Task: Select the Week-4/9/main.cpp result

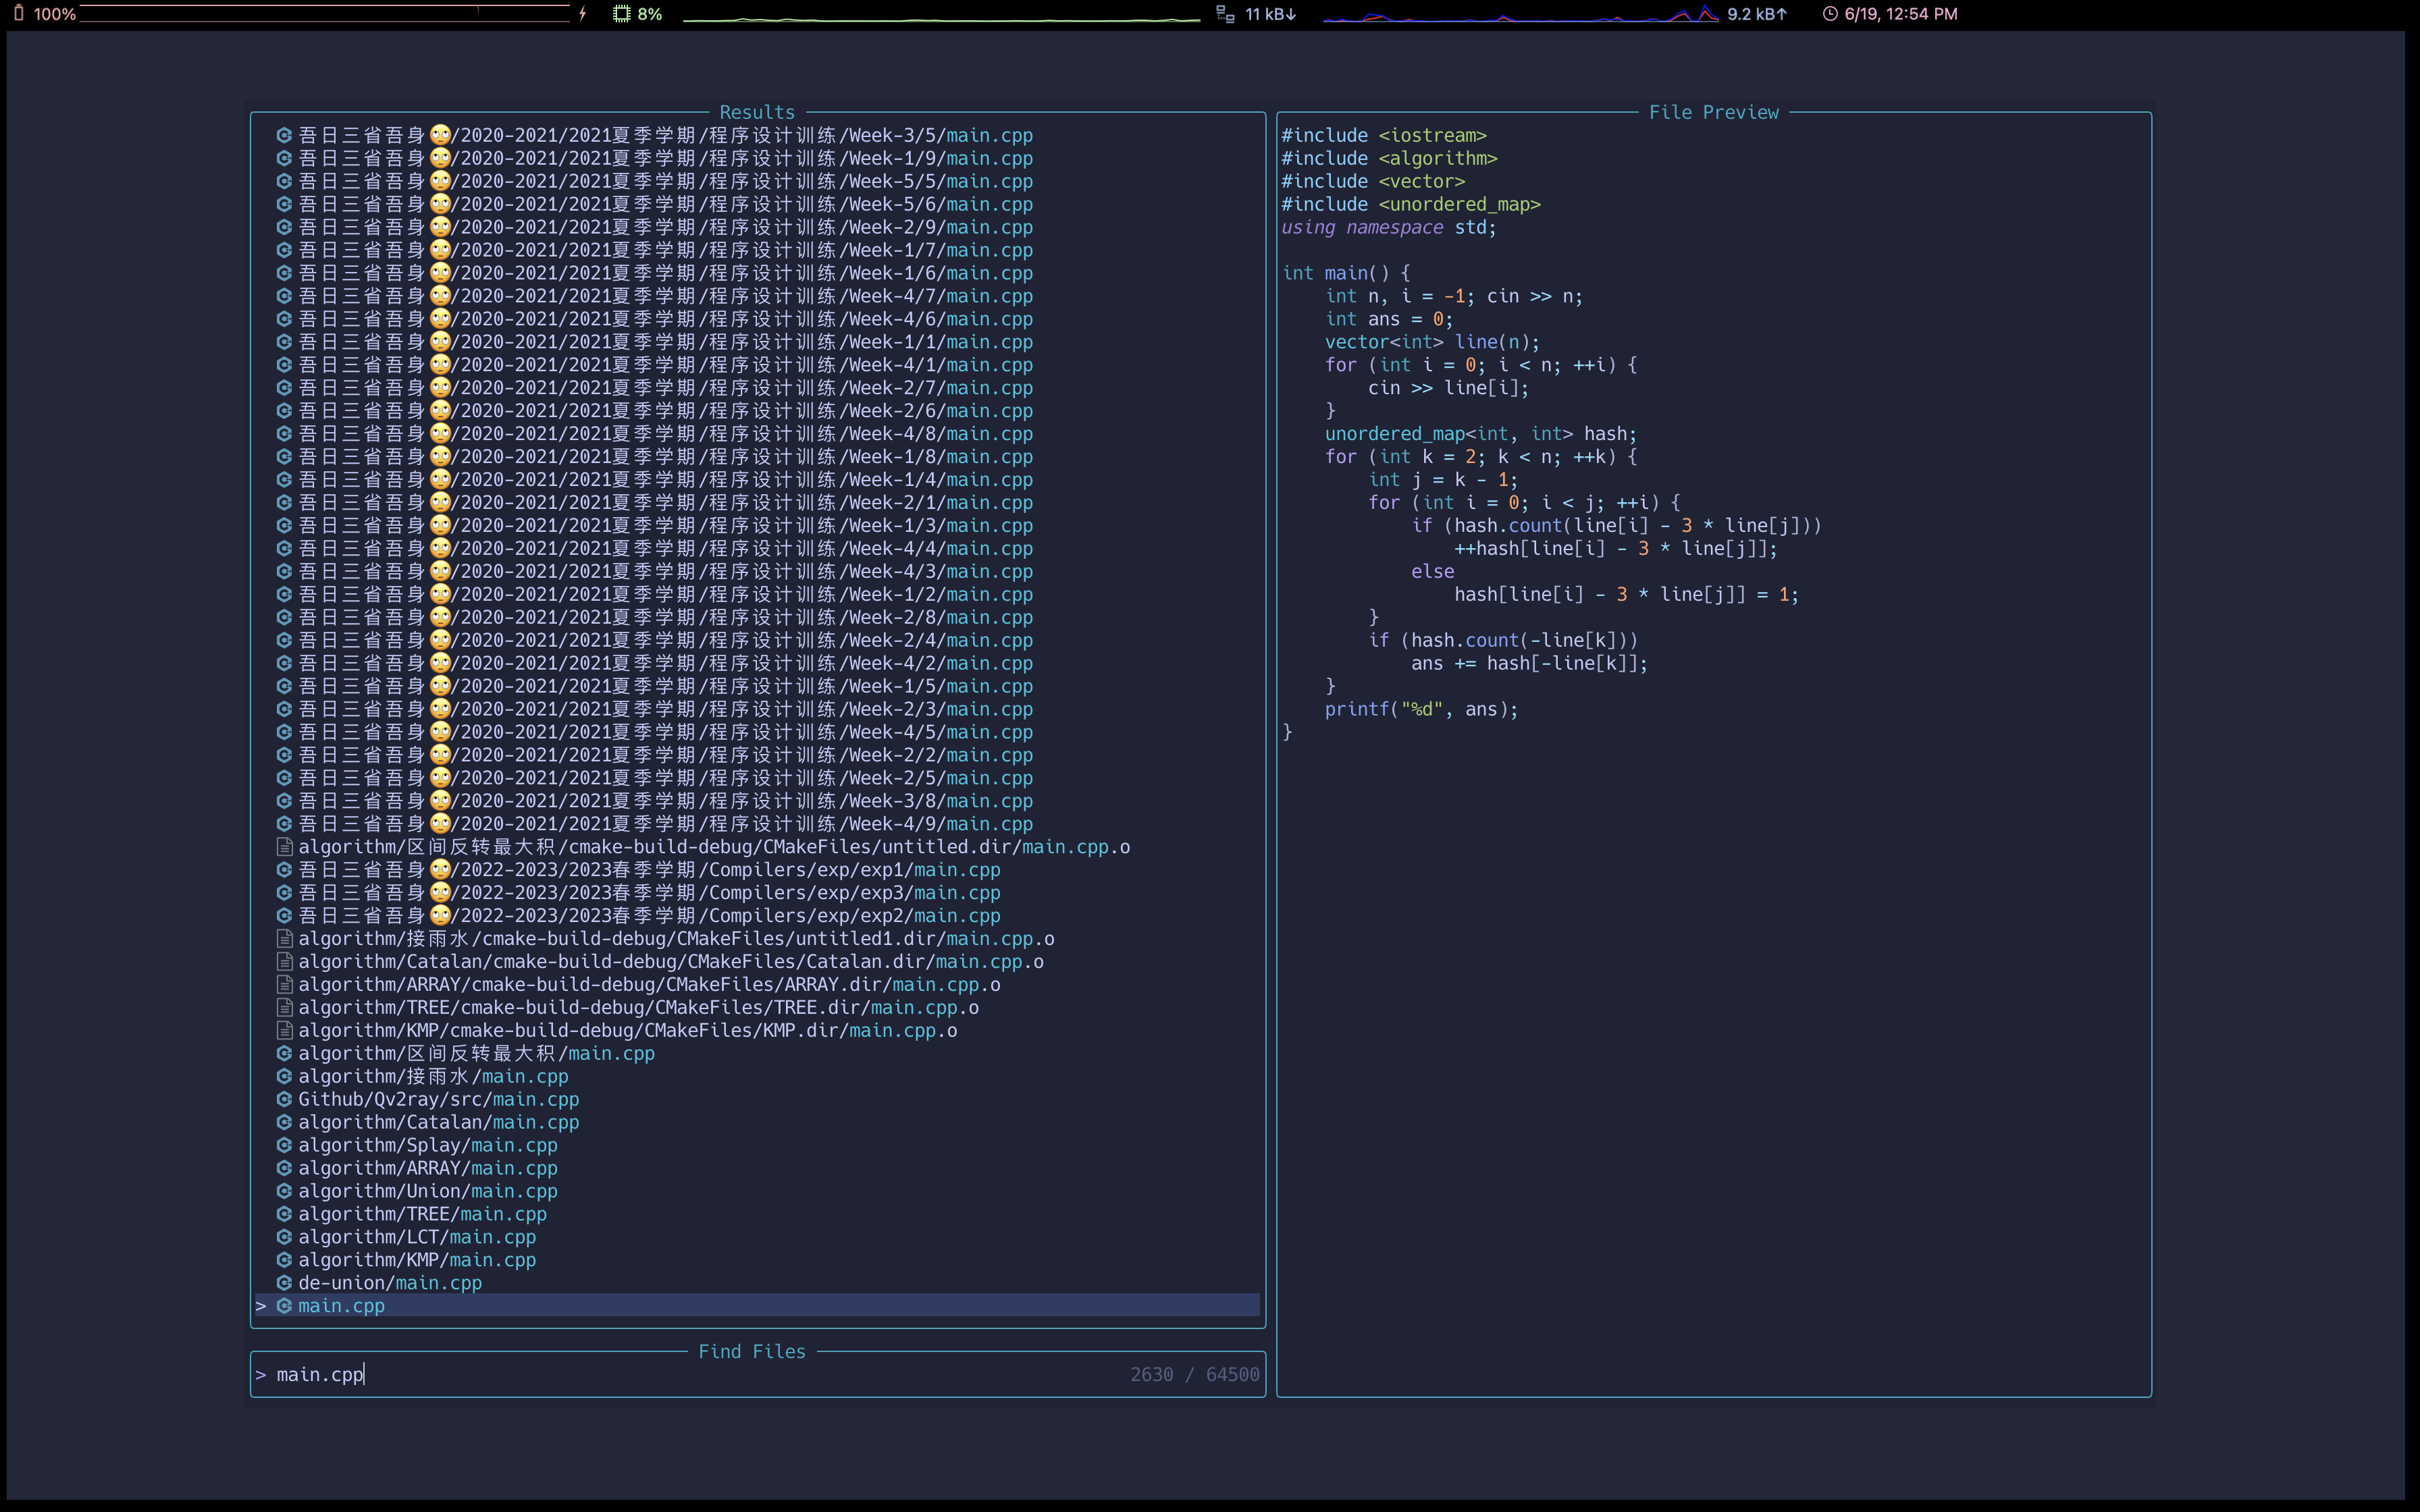Action: click(x=758, y=824)
